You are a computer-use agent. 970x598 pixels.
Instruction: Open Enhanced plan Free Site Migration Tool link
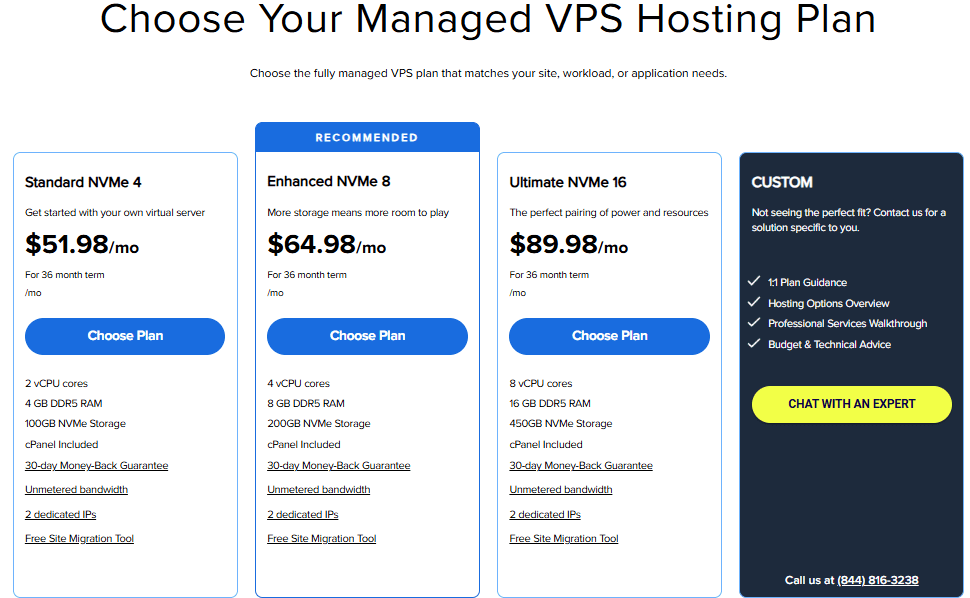[321, 539]
